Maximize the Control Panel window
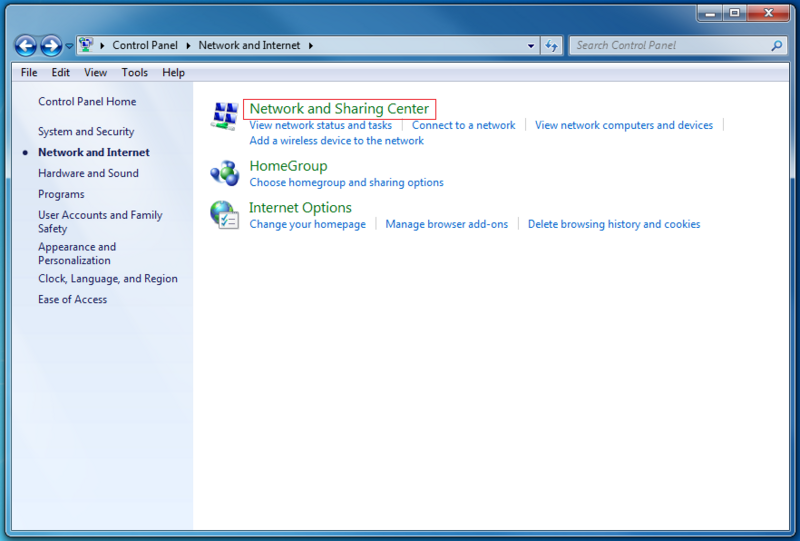This screenshot has width=800, height=541. [x=734, y=13]
